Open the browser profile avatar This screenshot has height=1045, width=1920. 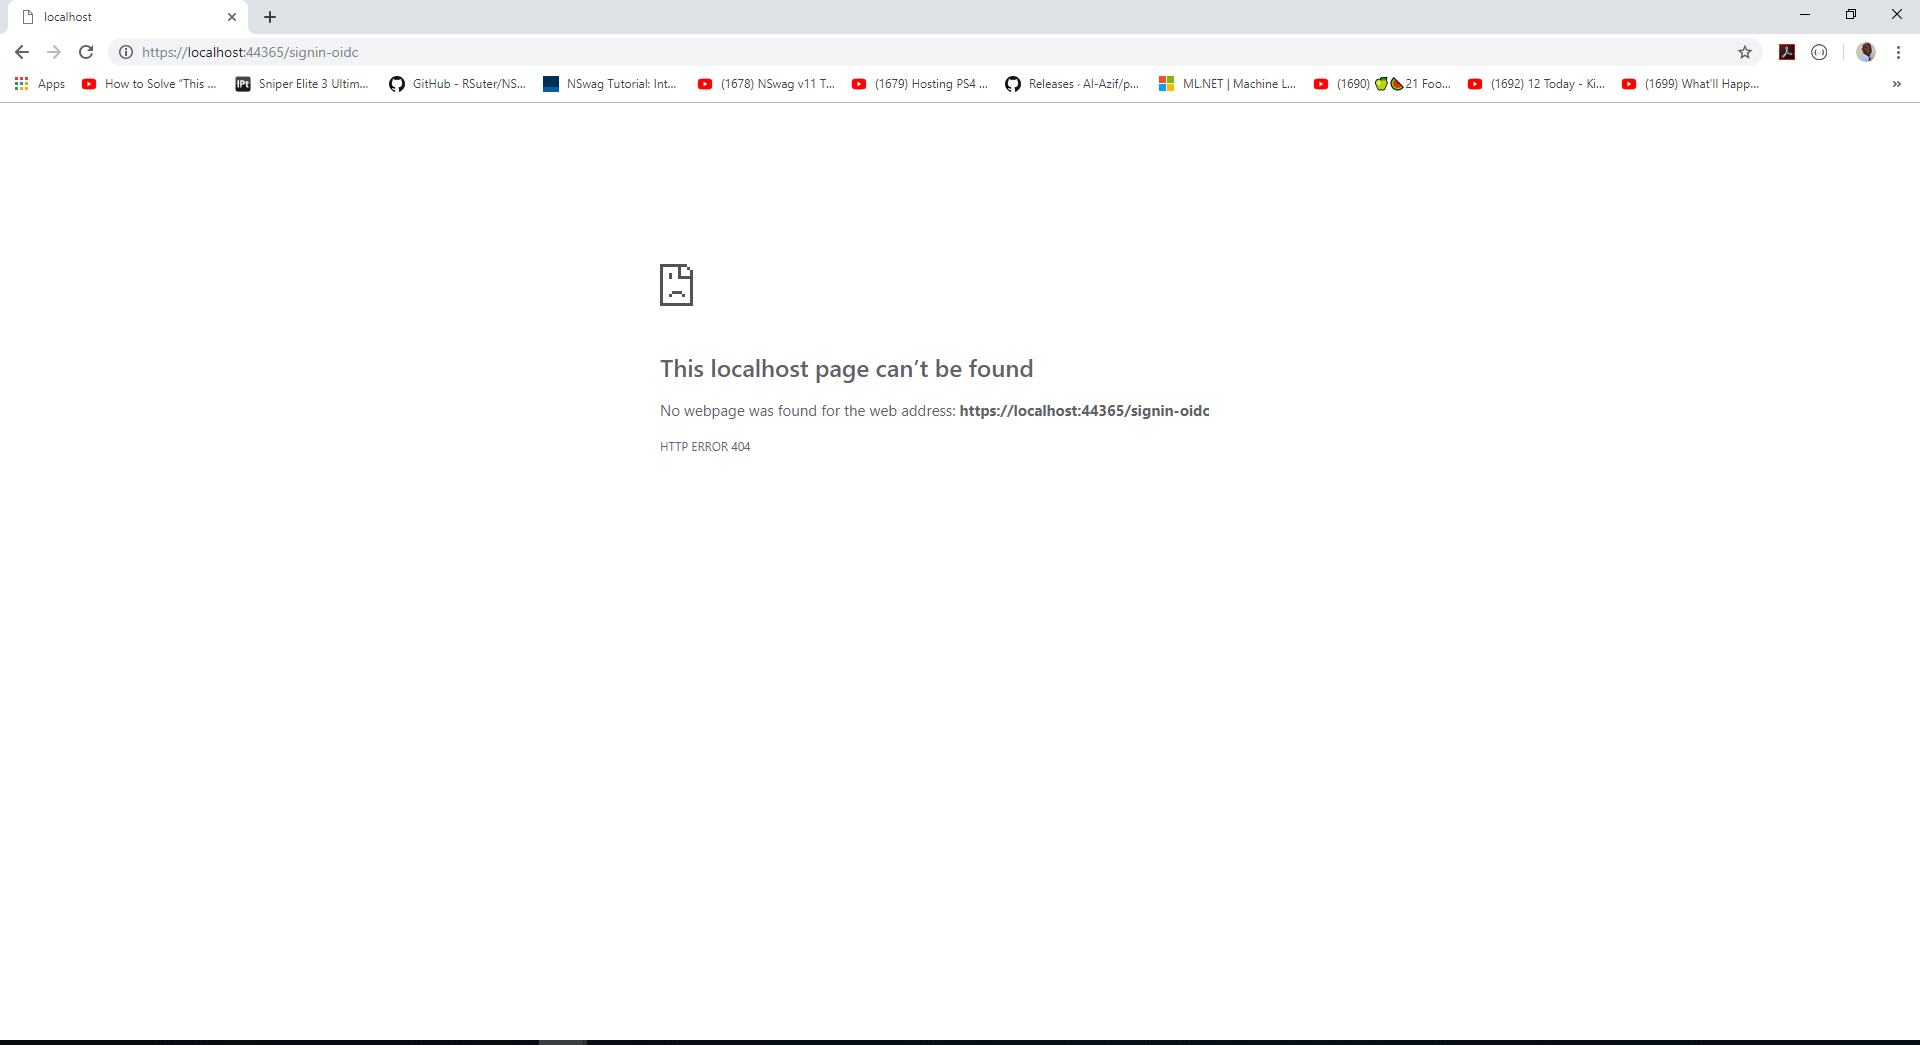point(1866,52)
